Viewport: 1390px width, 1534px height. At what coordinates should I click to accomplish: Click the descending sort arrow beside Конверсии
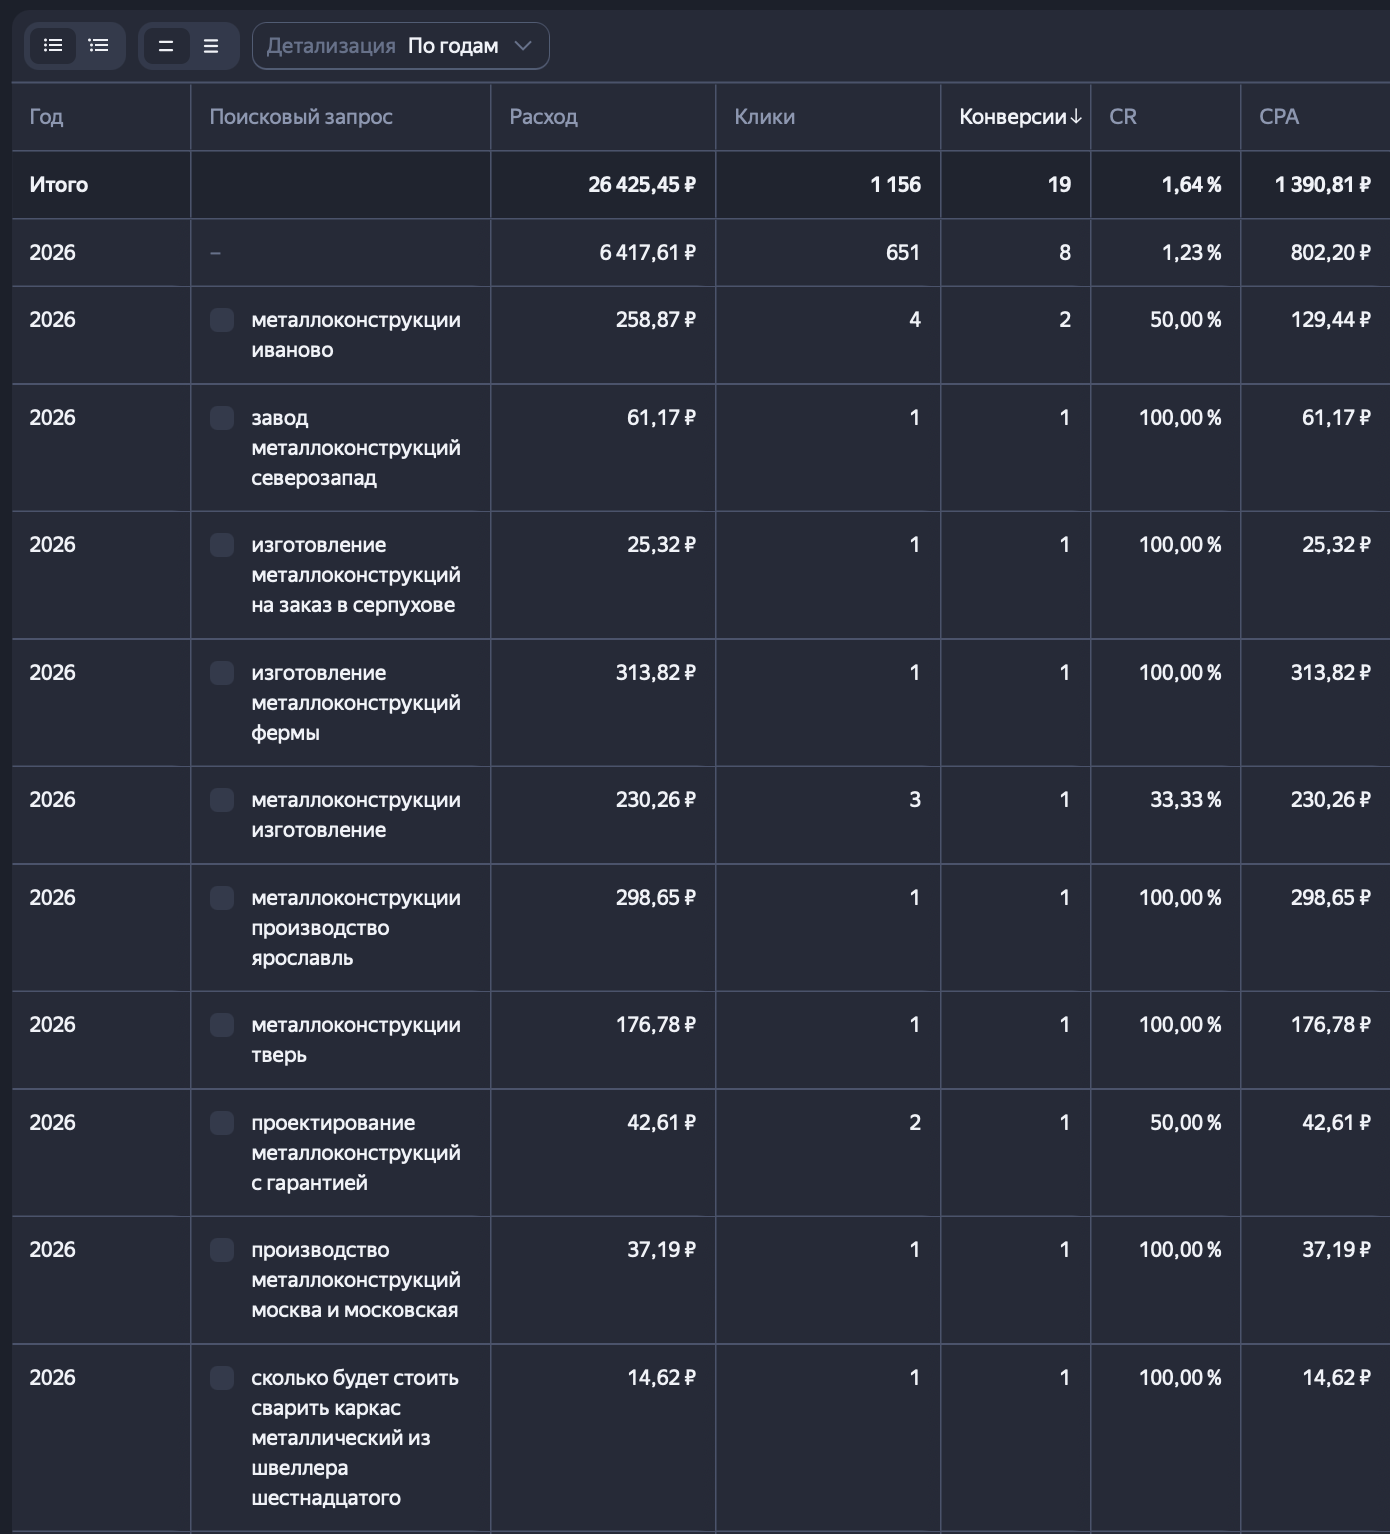[x=1076, y=117]
